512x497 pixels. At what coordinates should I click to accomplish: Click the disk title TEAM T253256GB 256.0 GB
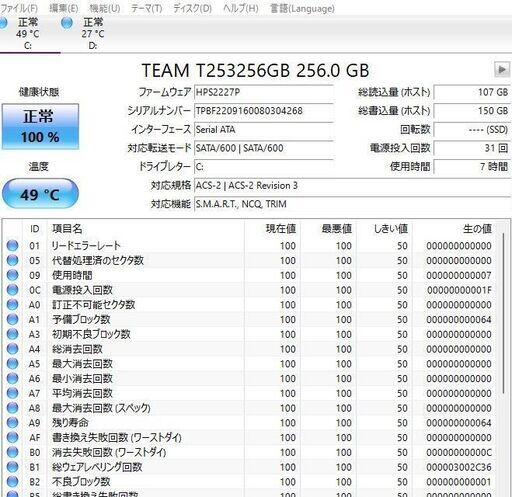pos(256,70)
